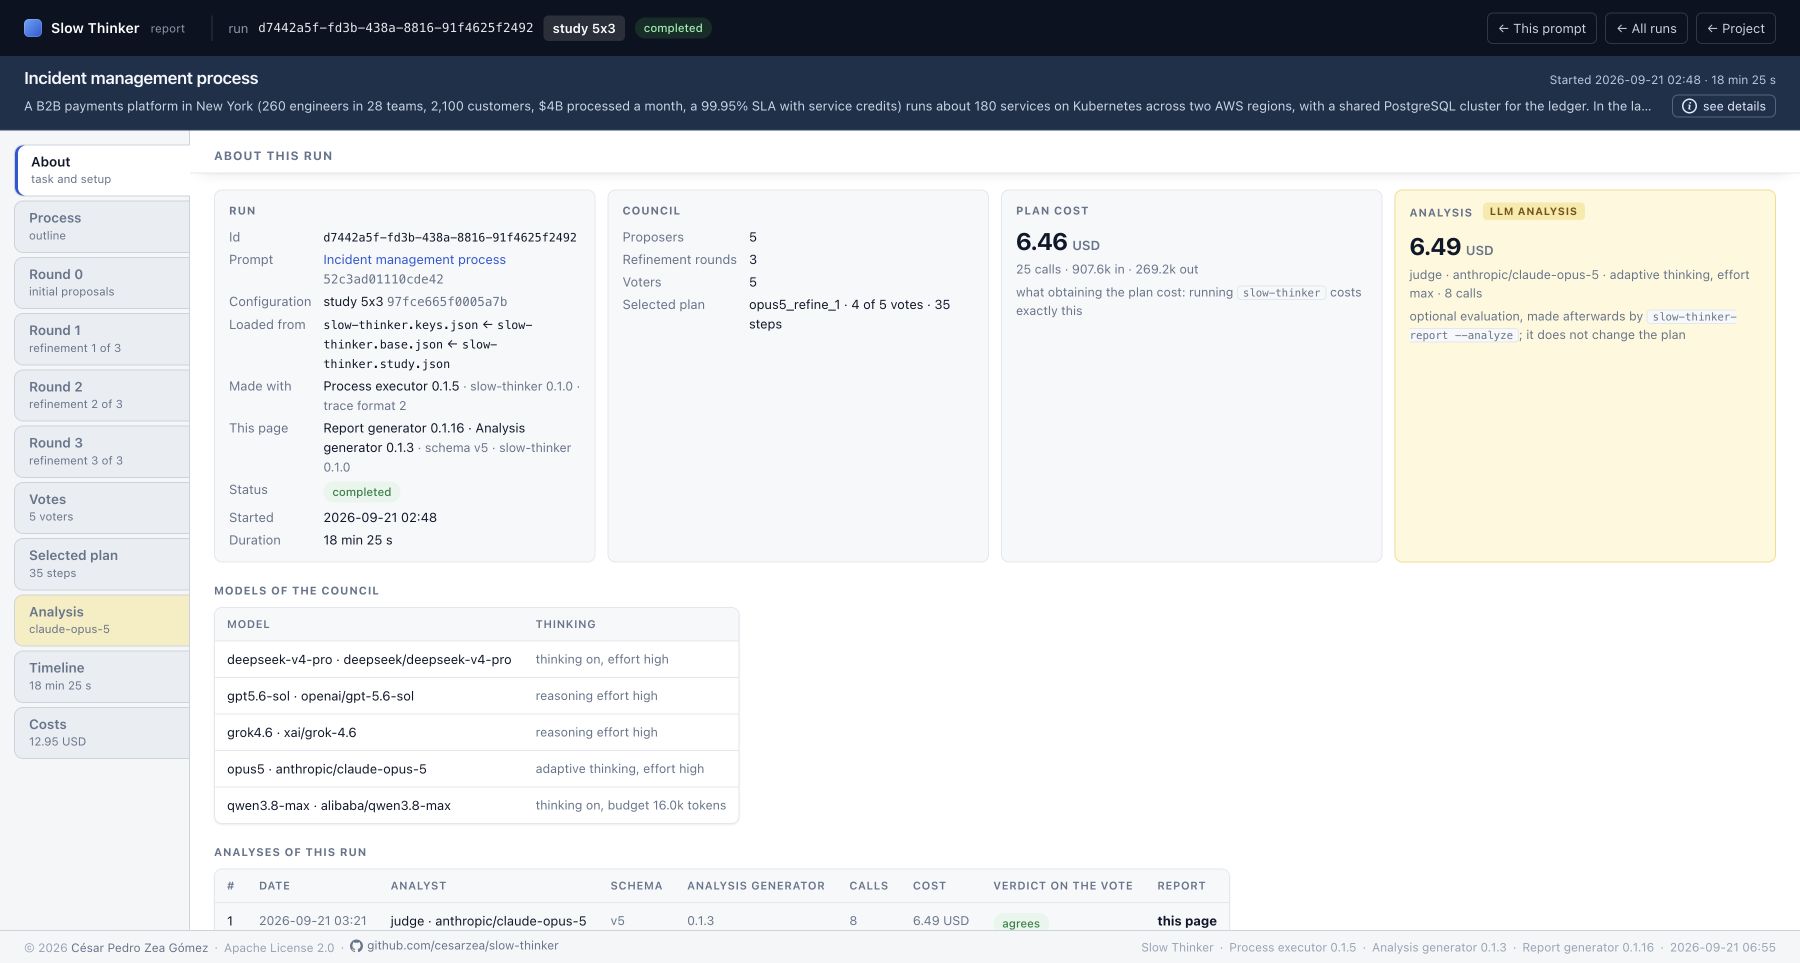The width and height of the screenshot is (1800, 963).
Task: Open the This prompt button
Action: point(1542,28)
